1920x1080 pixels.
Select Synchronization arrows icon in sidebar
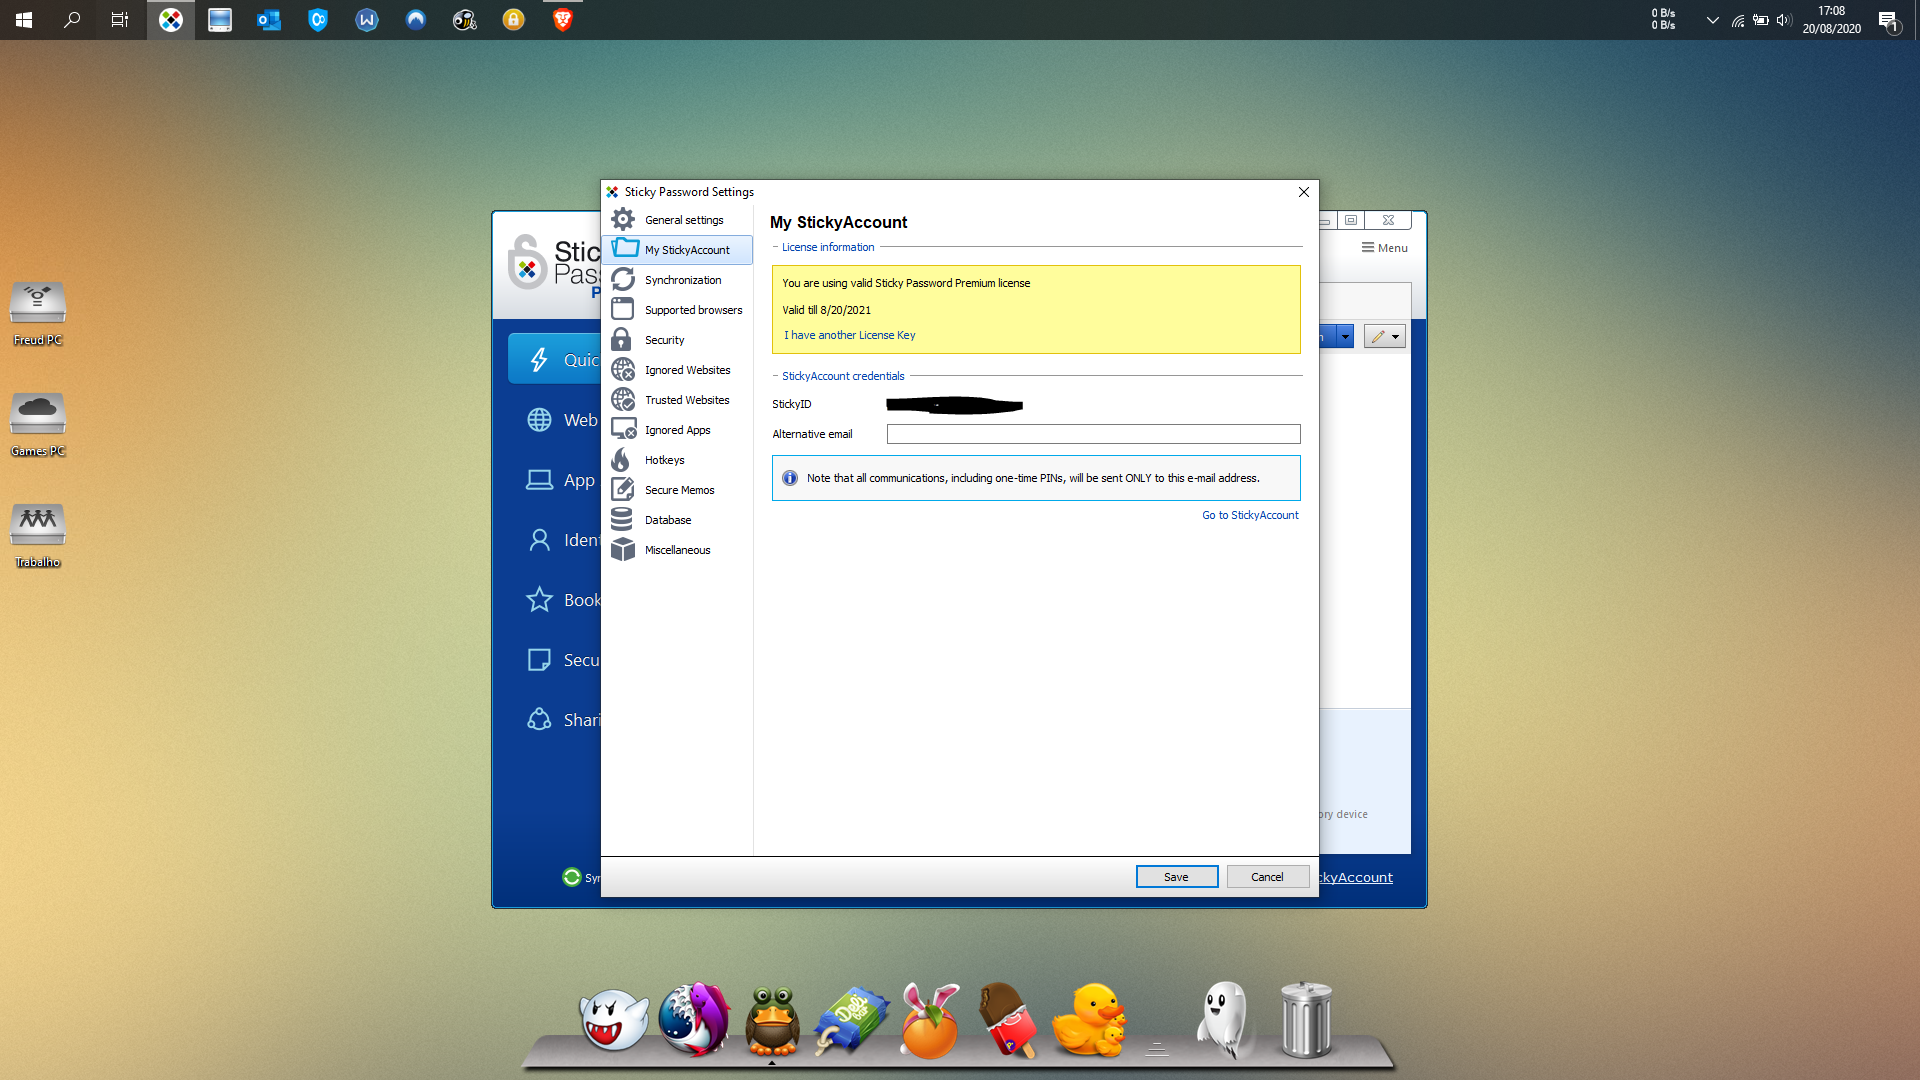click(x=623, y=280)
